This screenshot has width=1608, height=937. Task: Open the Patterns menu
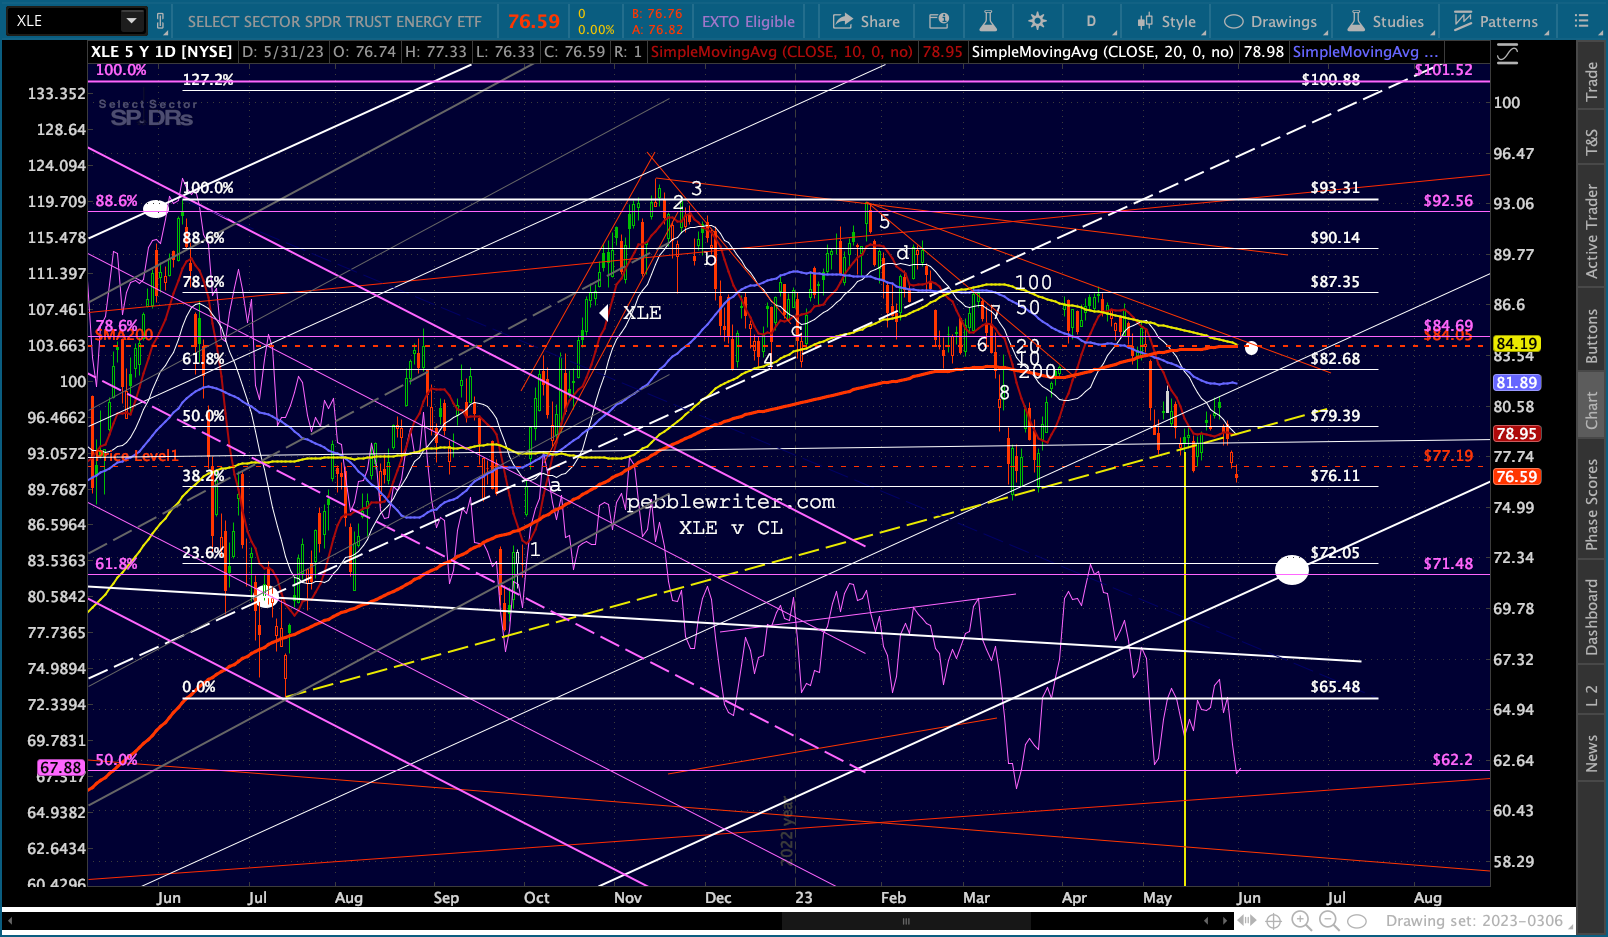(x=1496, y=21)
